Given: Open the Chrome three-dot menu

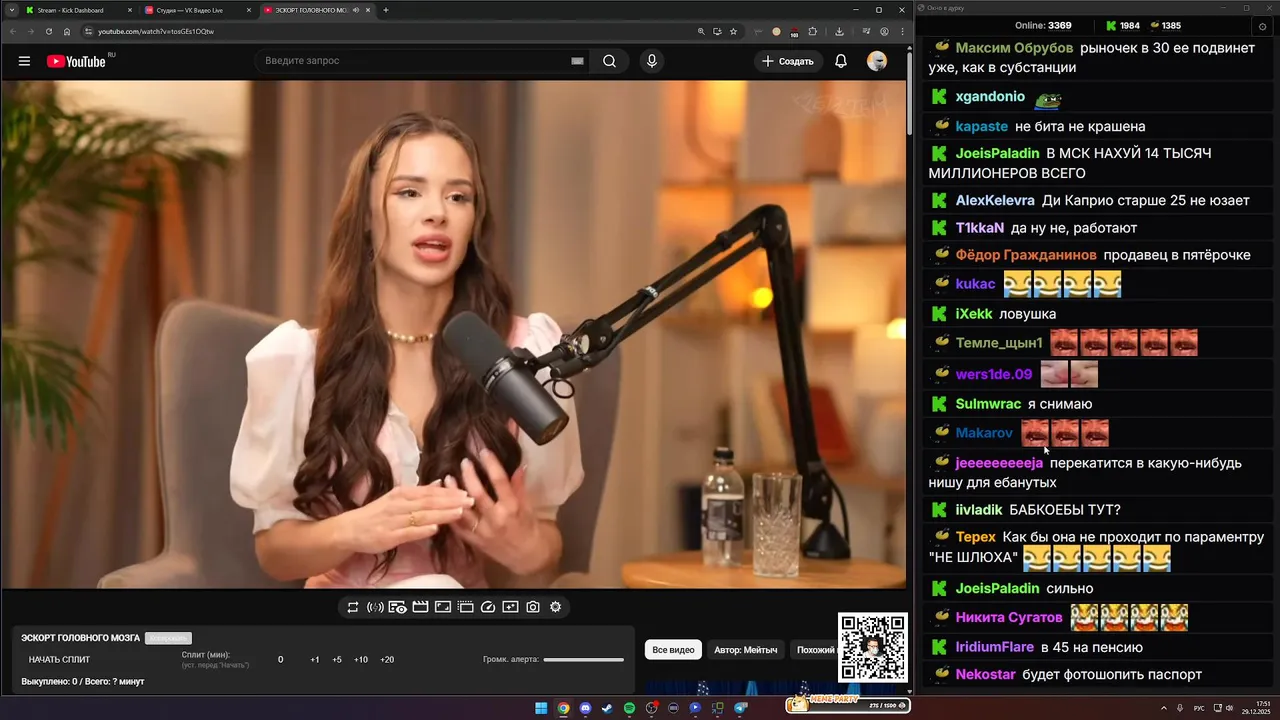Looking at the screenshot, I should (x=902, y=31).
